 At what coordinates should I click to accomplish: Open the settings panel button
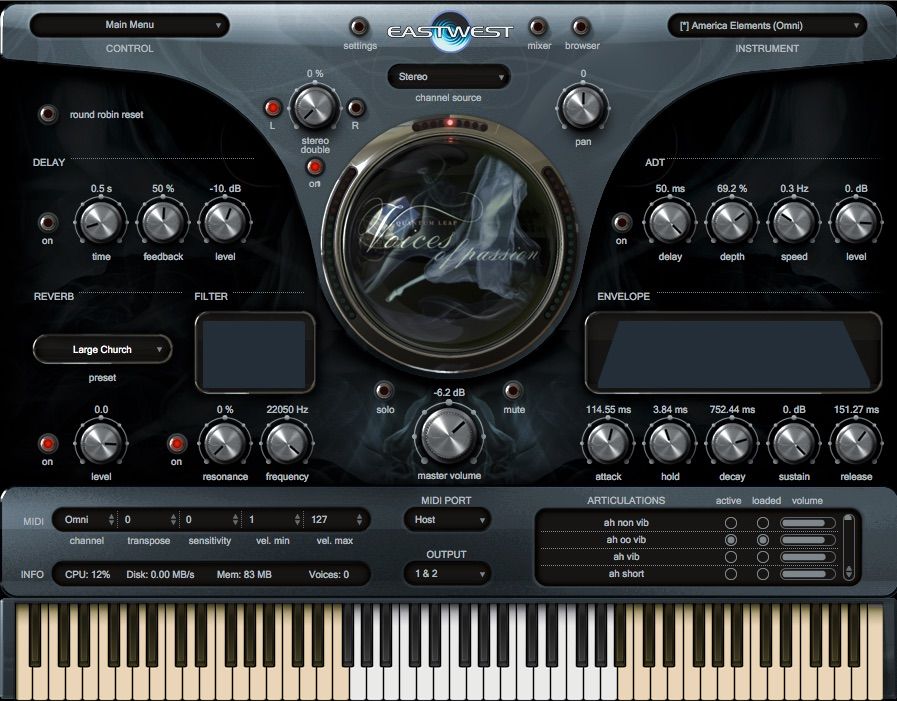point(359,27)
